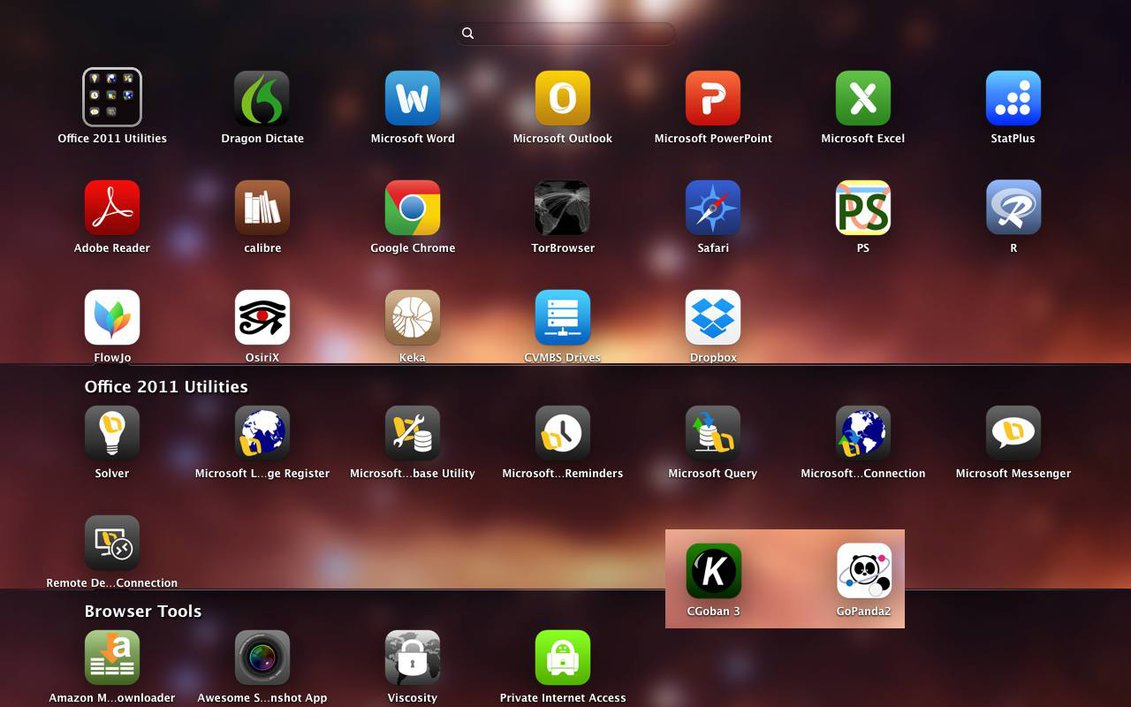
Task: Open calibre e-book manager
Action: click(x=262, y=208)
